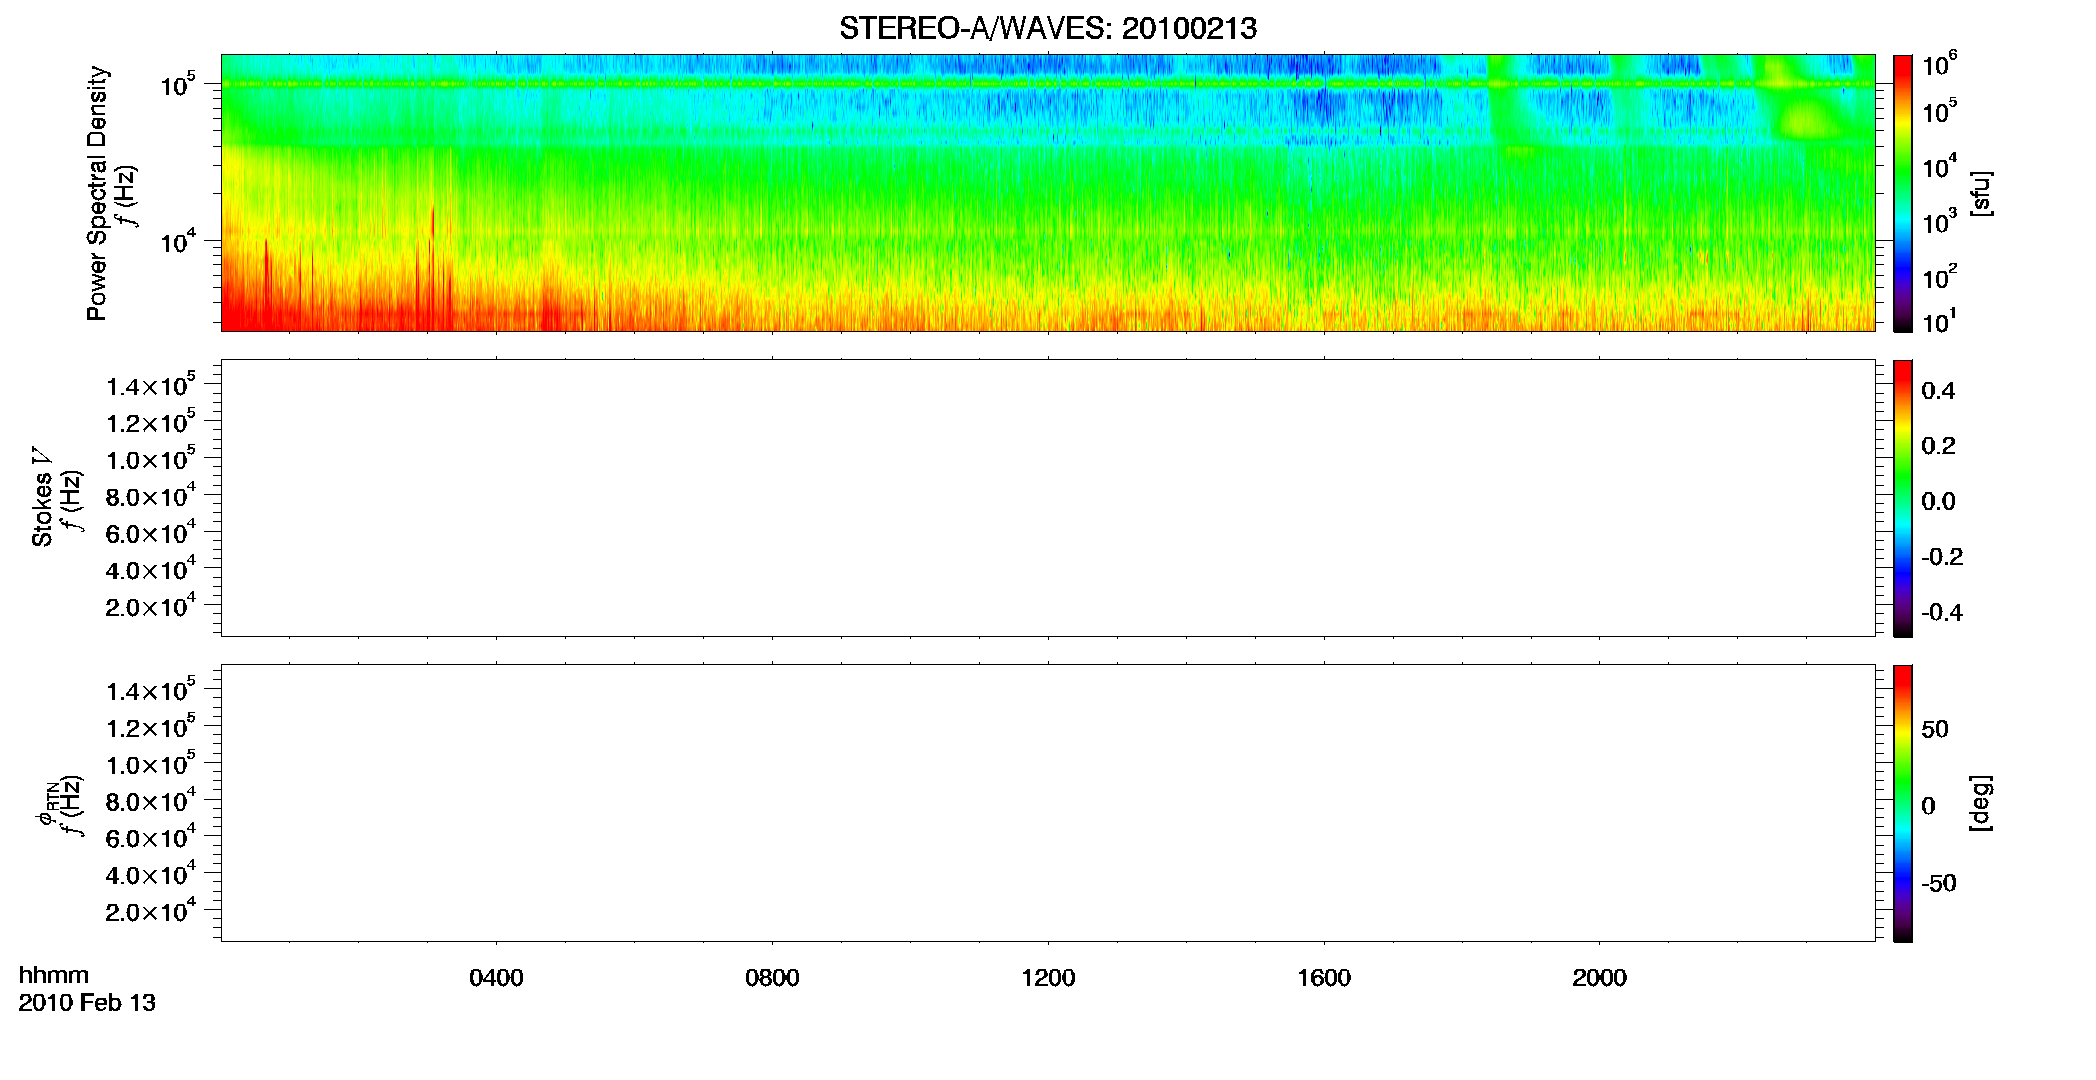Click the 0800 time tick label
The image size is (2096, 1080).
(x=772, y=978)
